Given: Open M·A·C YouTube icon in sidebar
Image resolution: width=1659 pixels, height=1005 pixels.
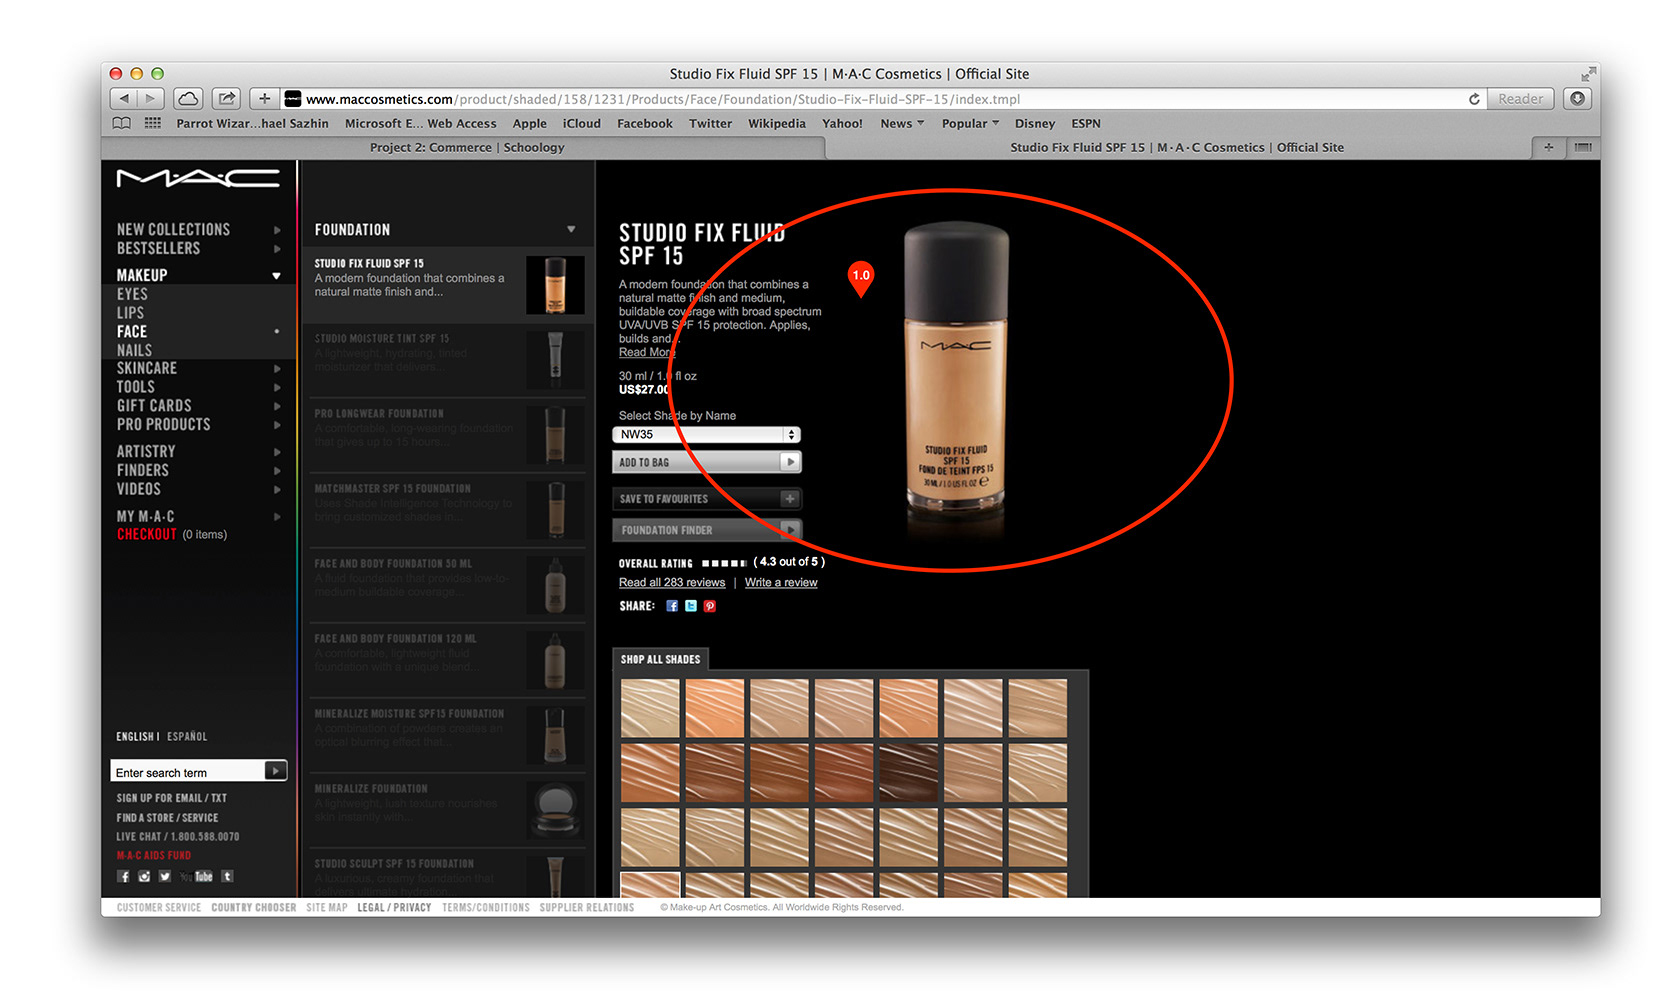Looking at the screenshot, I should [197, 876].
